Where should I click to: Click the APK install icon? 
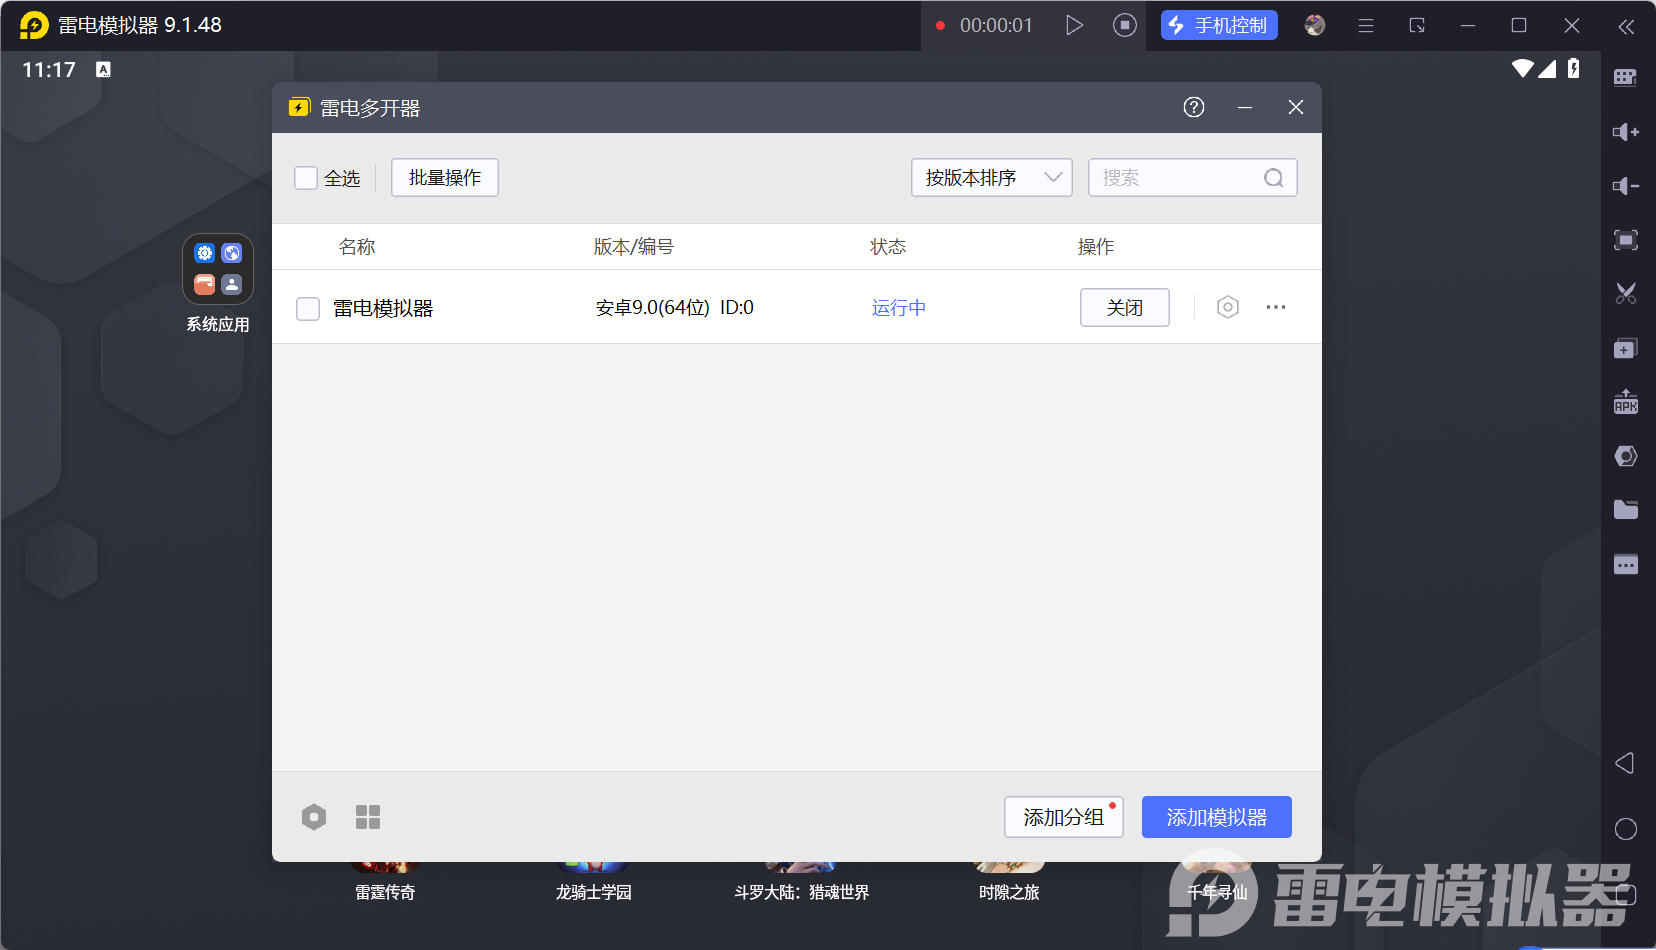(1625, 402)
